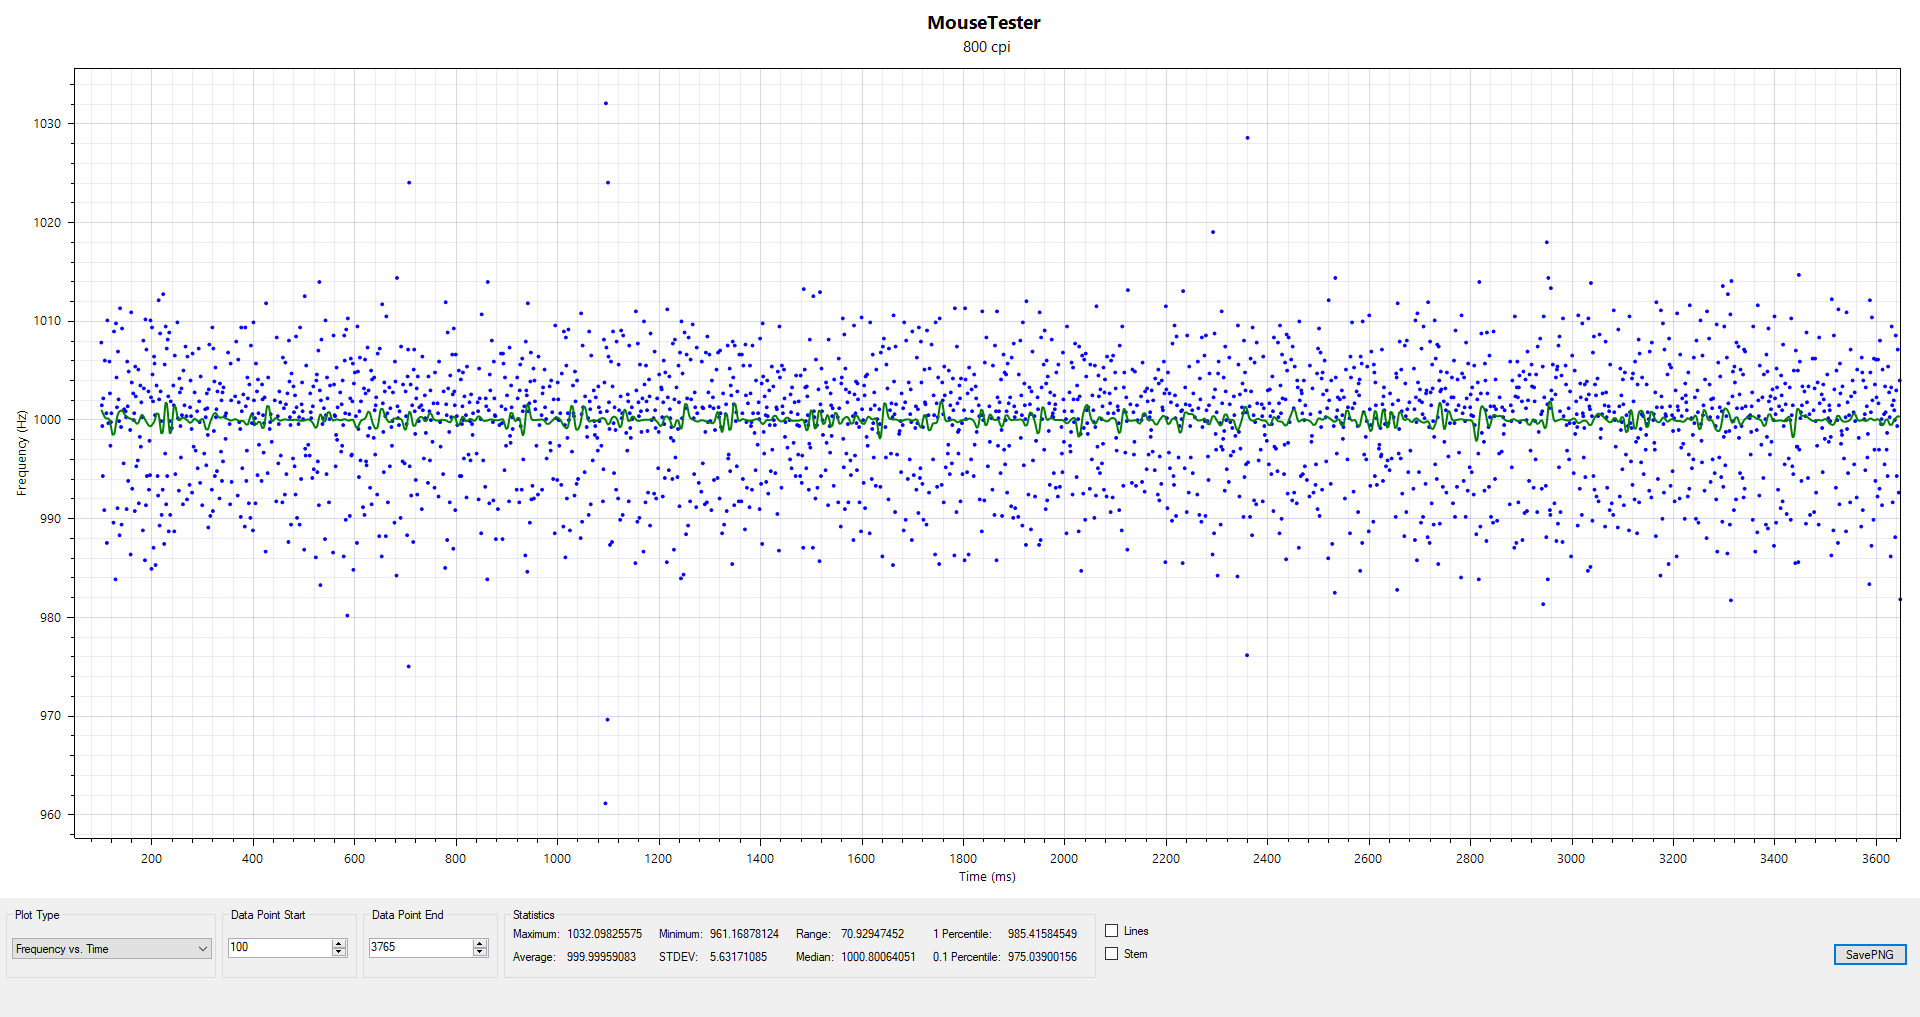Click the Average value 999.99959083
The image size is (1920, 1017).
point(601,957)
